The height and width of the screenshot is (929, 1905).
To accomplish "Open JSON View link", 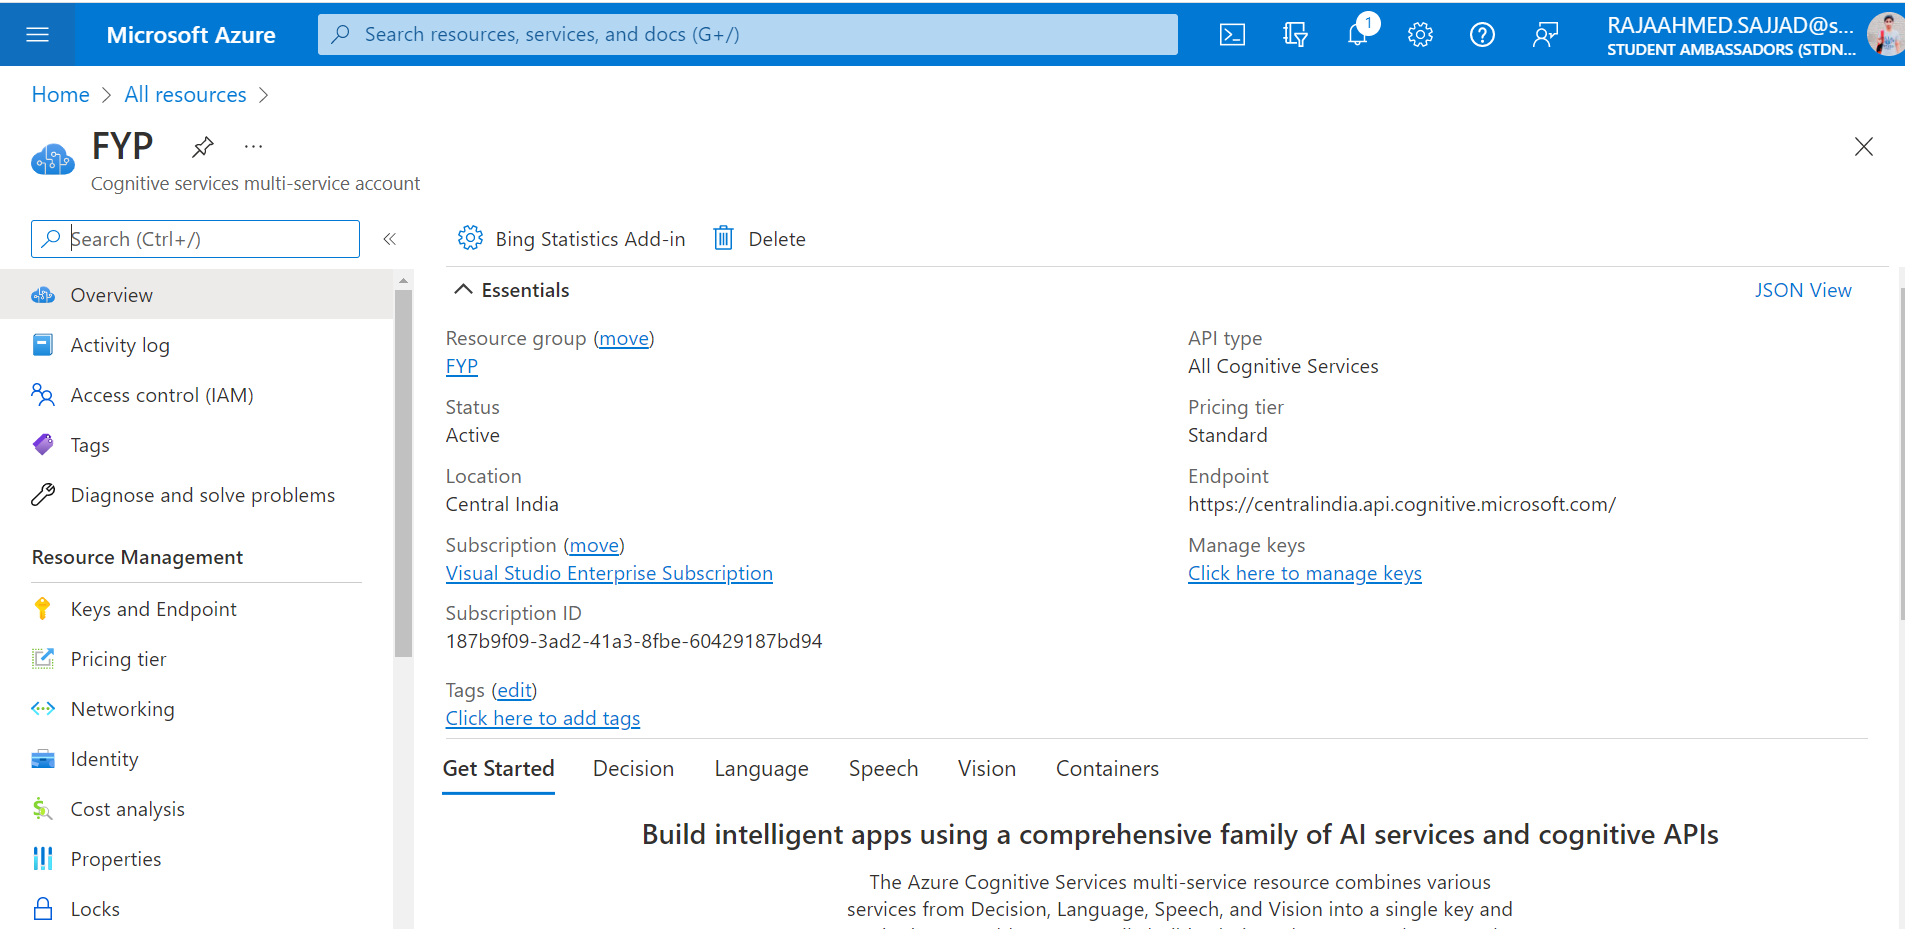I will (1803, 290).
